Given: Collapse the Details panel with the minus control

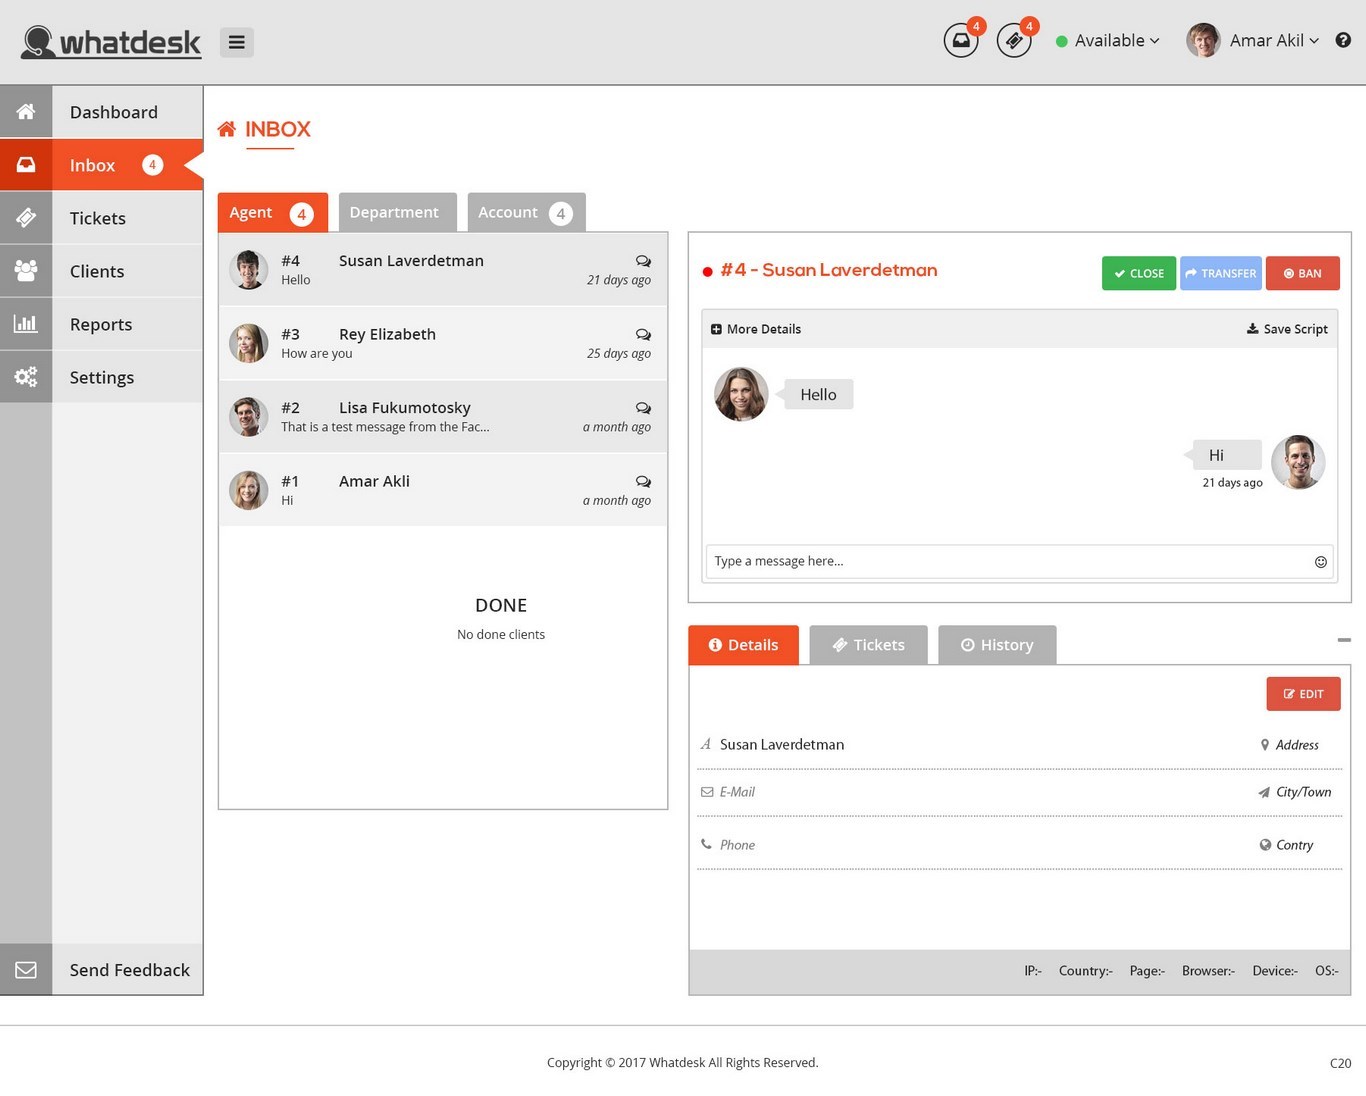Looking at the screenshot, I should 1344,639.
